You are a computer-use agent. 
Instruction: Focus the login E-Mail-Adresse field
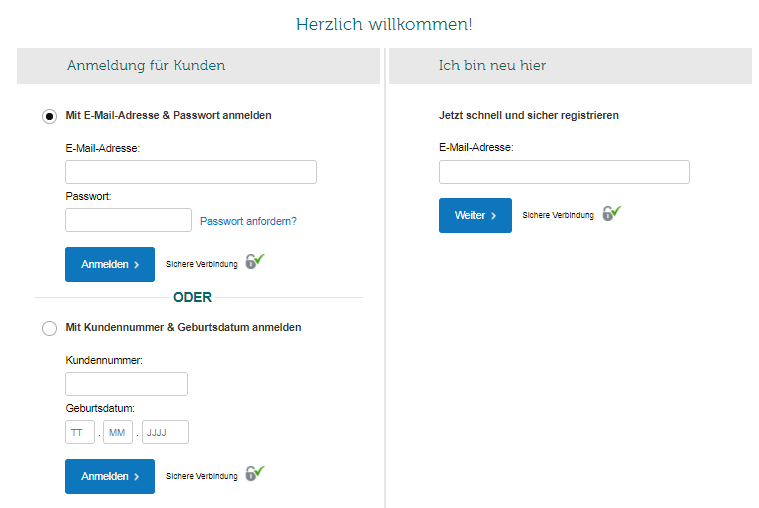tap(190, 172)
